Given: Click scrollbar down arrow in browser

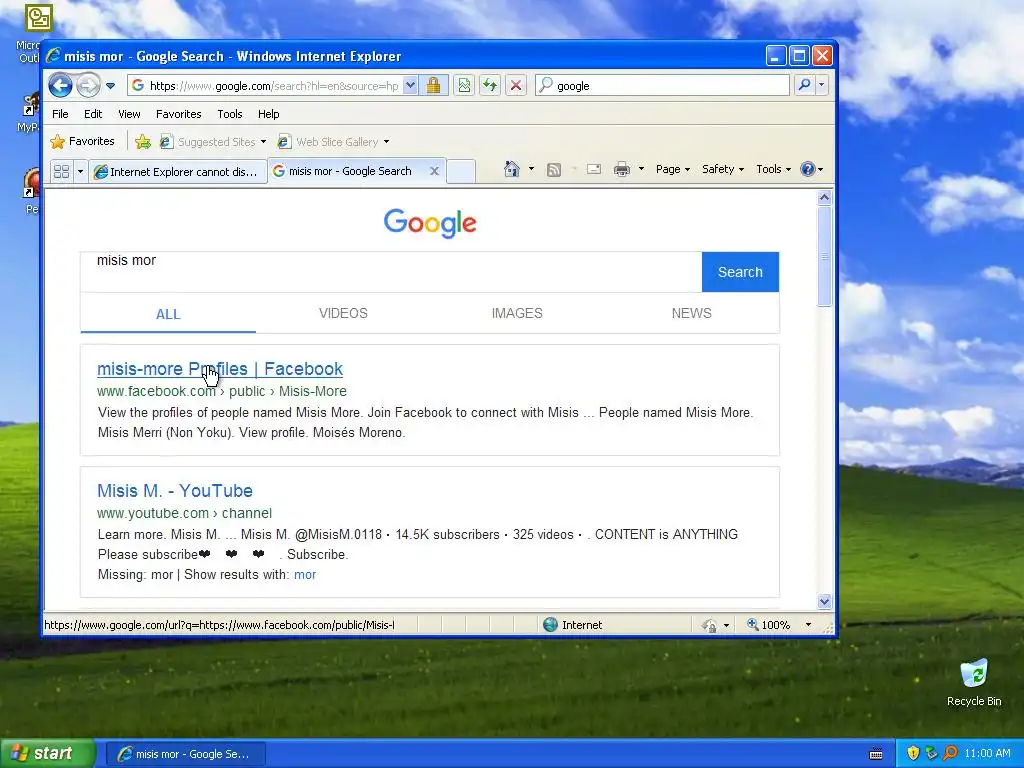Looking at the screenshot, I should pos(824,601).
